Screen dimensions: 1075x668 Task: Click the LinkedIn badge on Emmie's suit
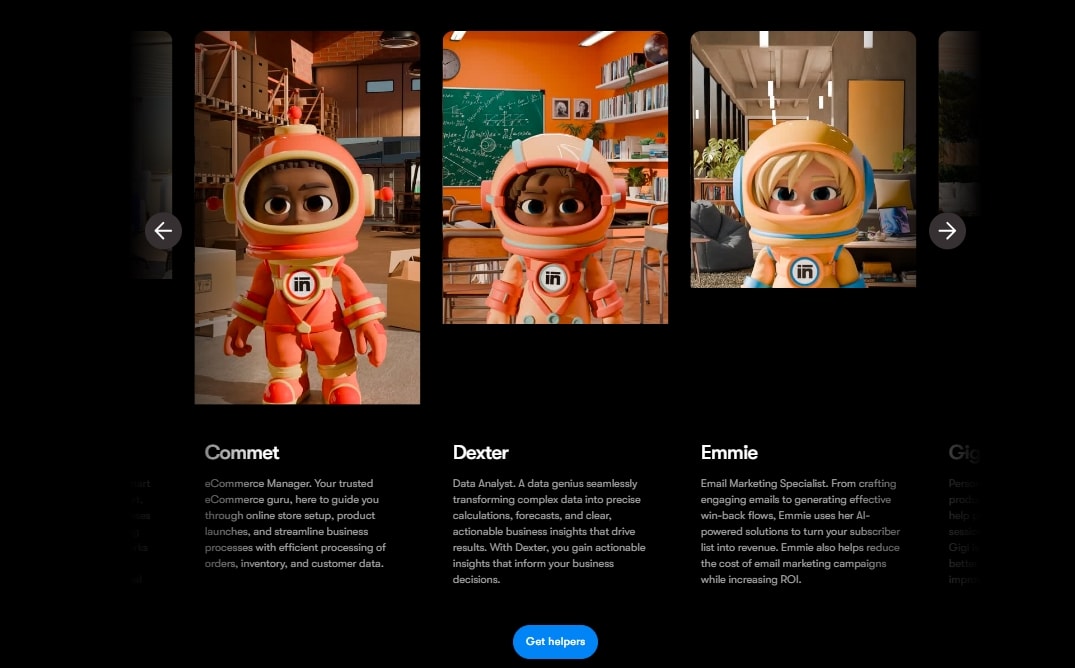806,268
